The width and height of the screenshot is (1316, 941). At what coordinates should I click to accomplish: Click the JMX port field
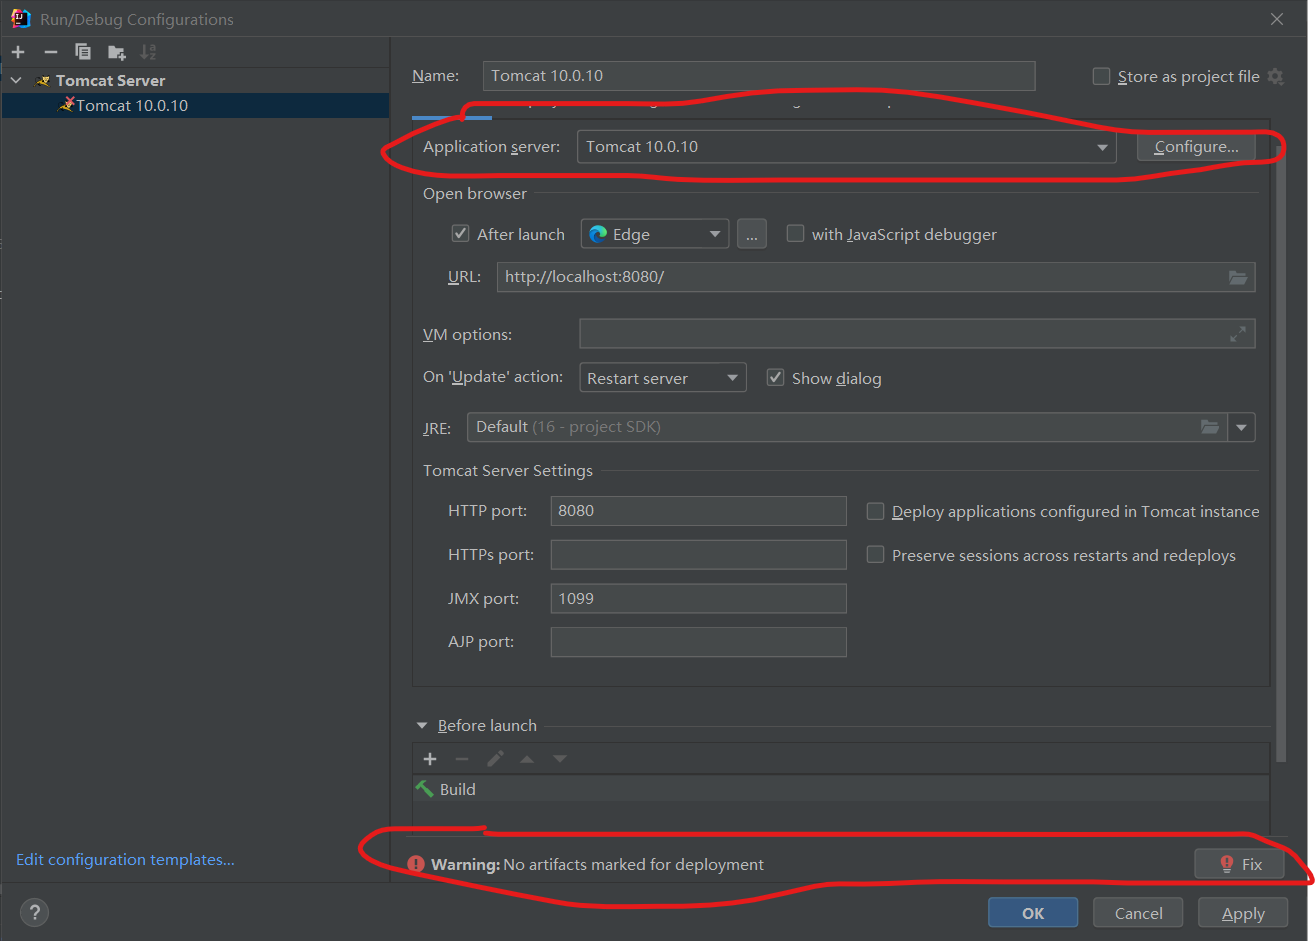pos(698,599)
